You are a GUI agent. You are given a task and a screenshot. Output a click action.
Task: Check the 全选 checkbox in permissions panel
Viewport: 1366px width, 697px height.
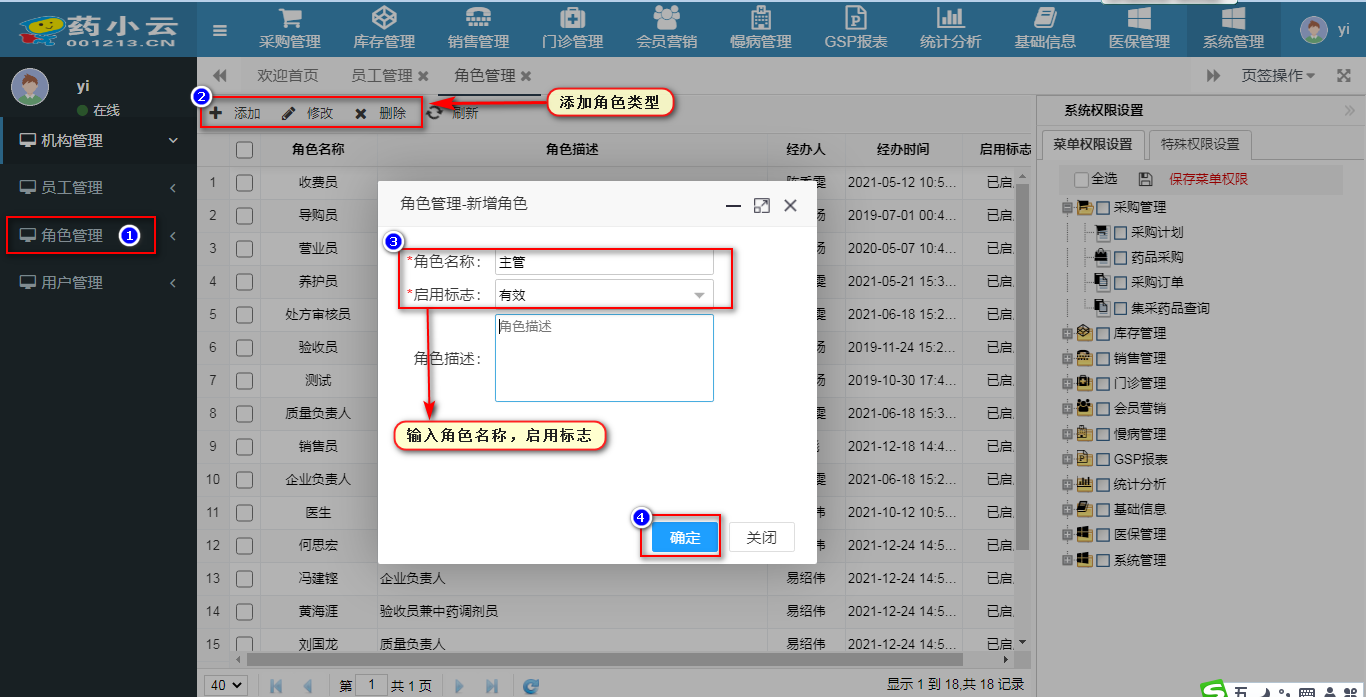coord(1081,179)
